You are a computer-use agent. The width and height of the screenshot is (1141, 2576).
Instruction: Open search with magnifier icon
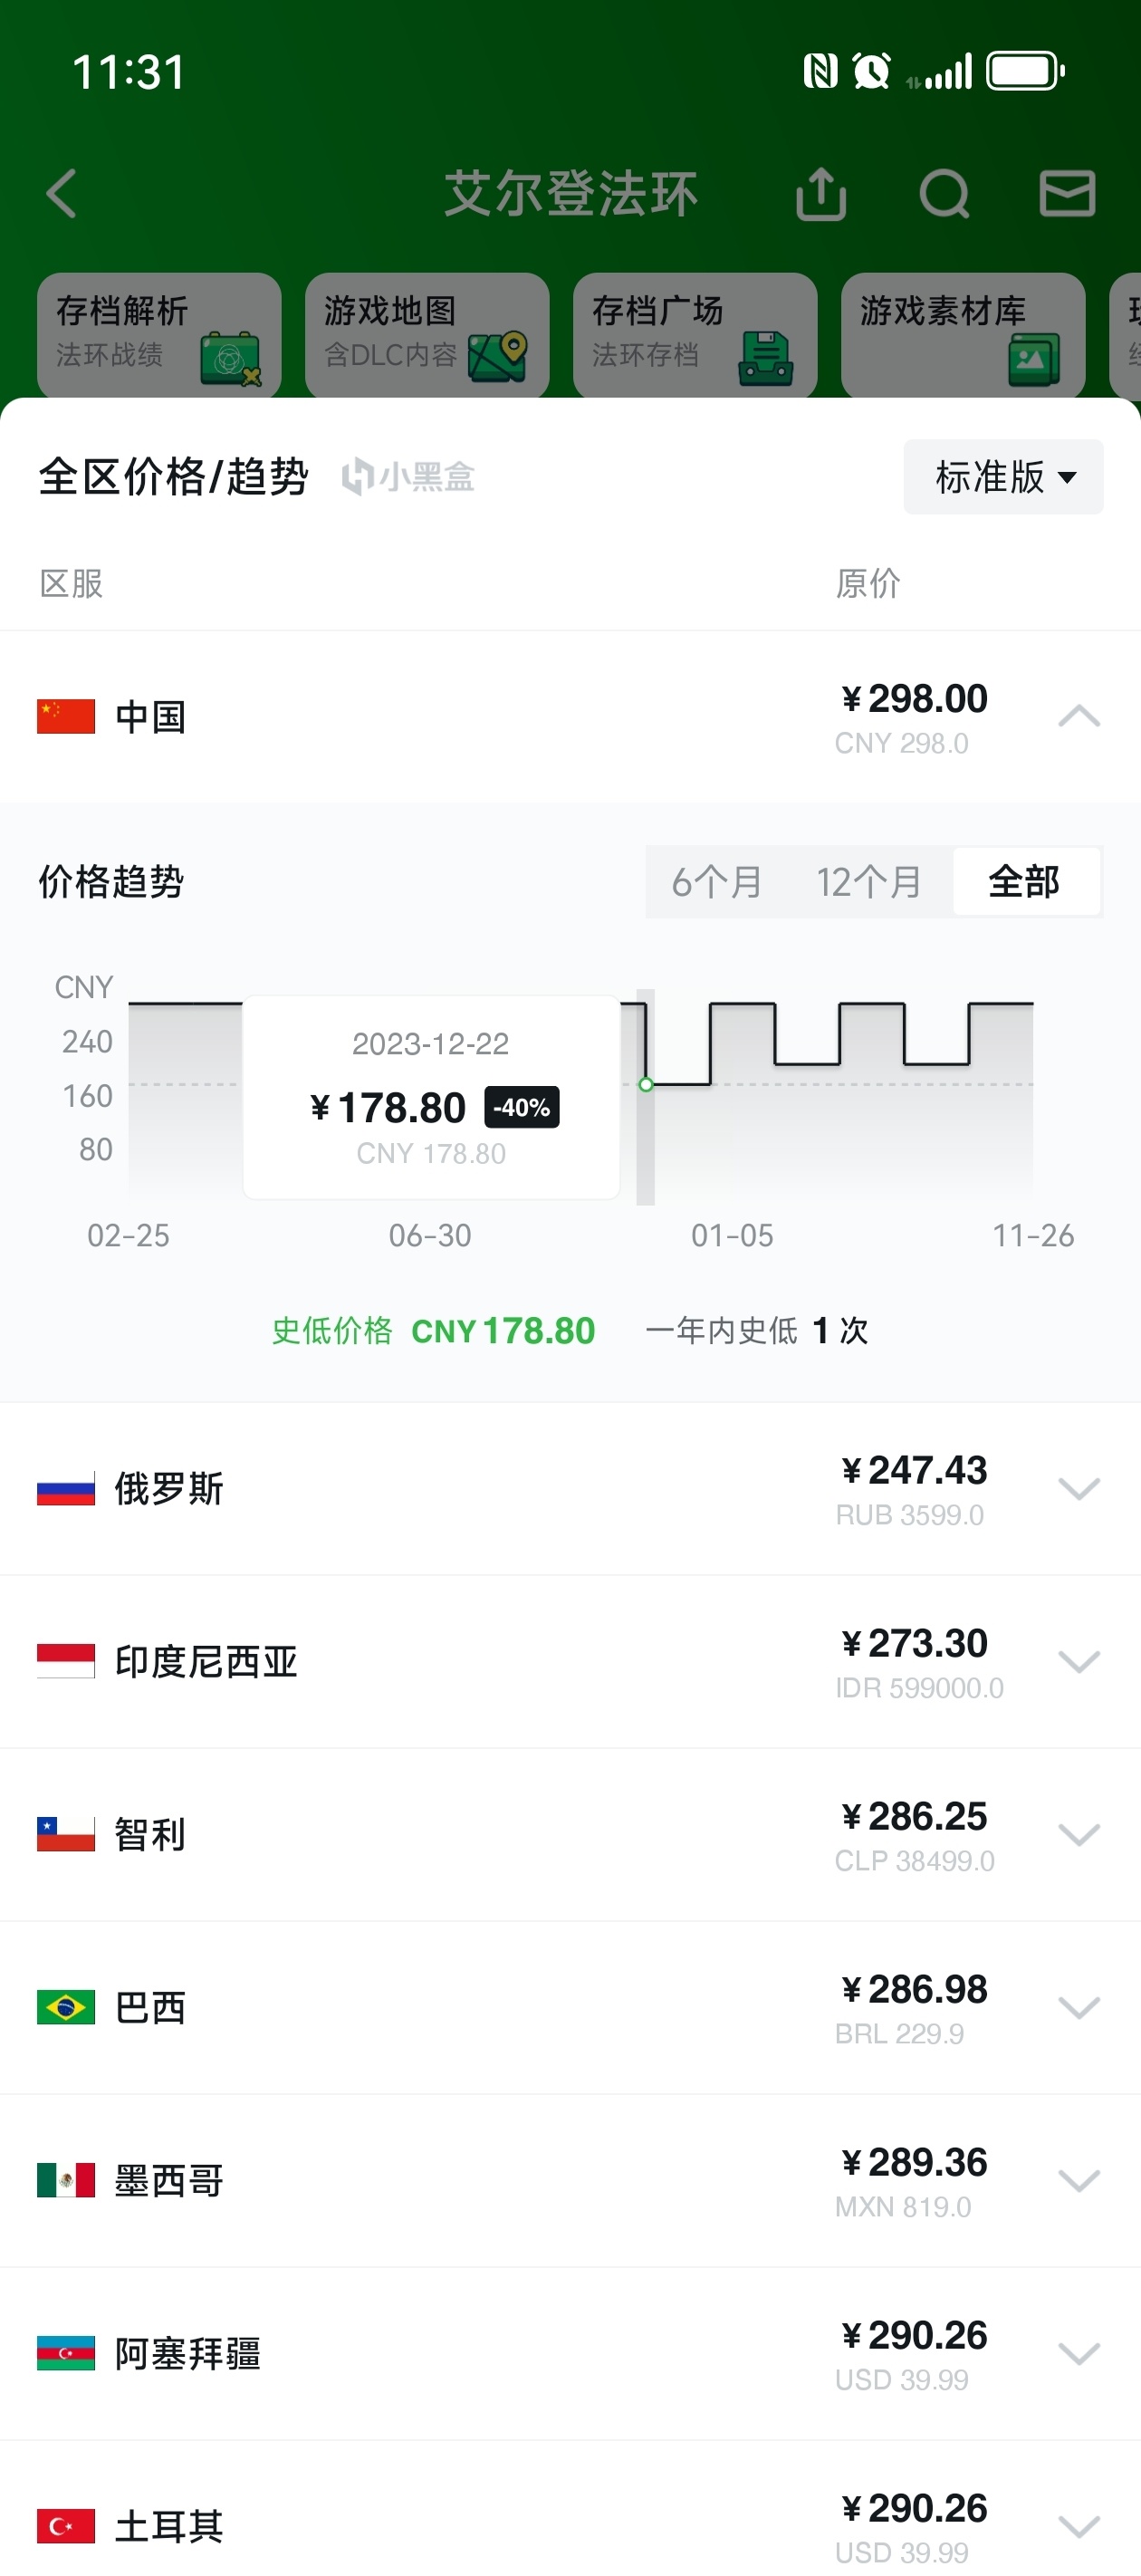coord(944,193)
